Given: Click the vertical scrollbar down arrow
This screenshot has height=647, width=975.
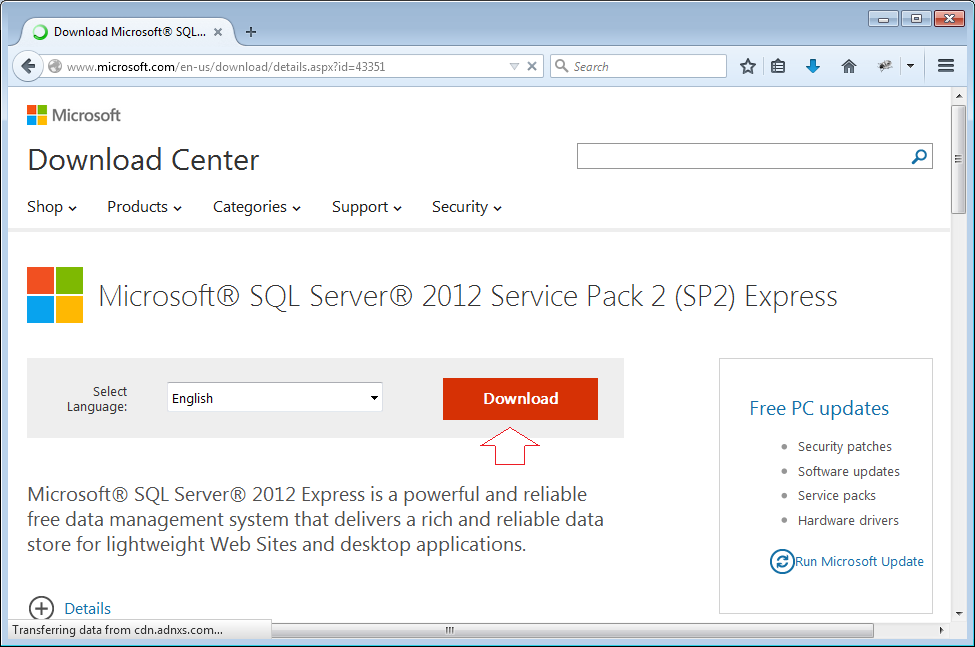Looking at the screenshot, I should coord(958,613).
